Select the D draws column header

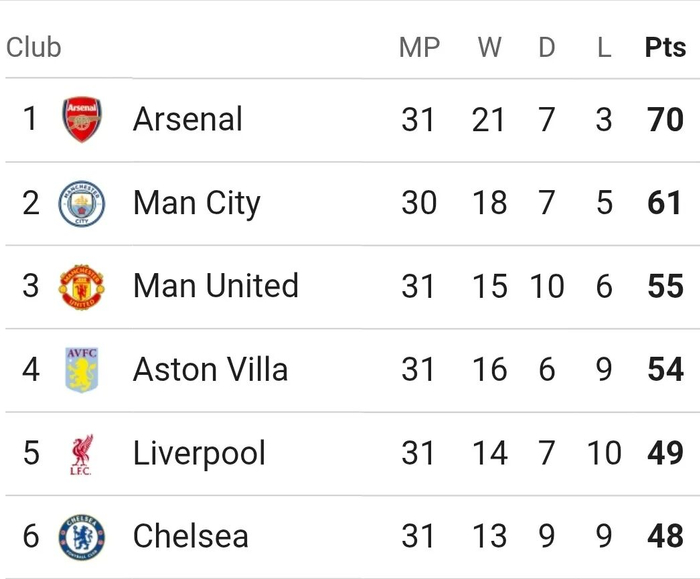tap(546, 48)
